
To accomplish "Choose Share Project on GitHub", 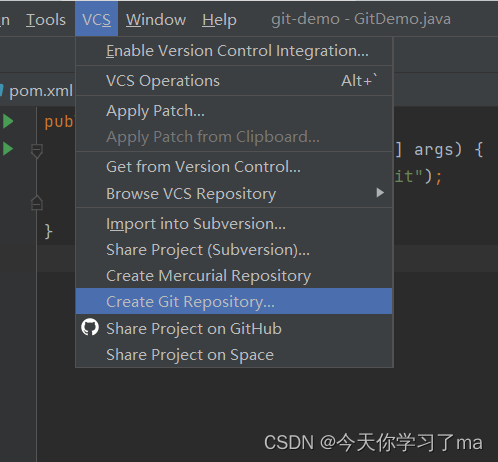I will [x=234, y=328].
